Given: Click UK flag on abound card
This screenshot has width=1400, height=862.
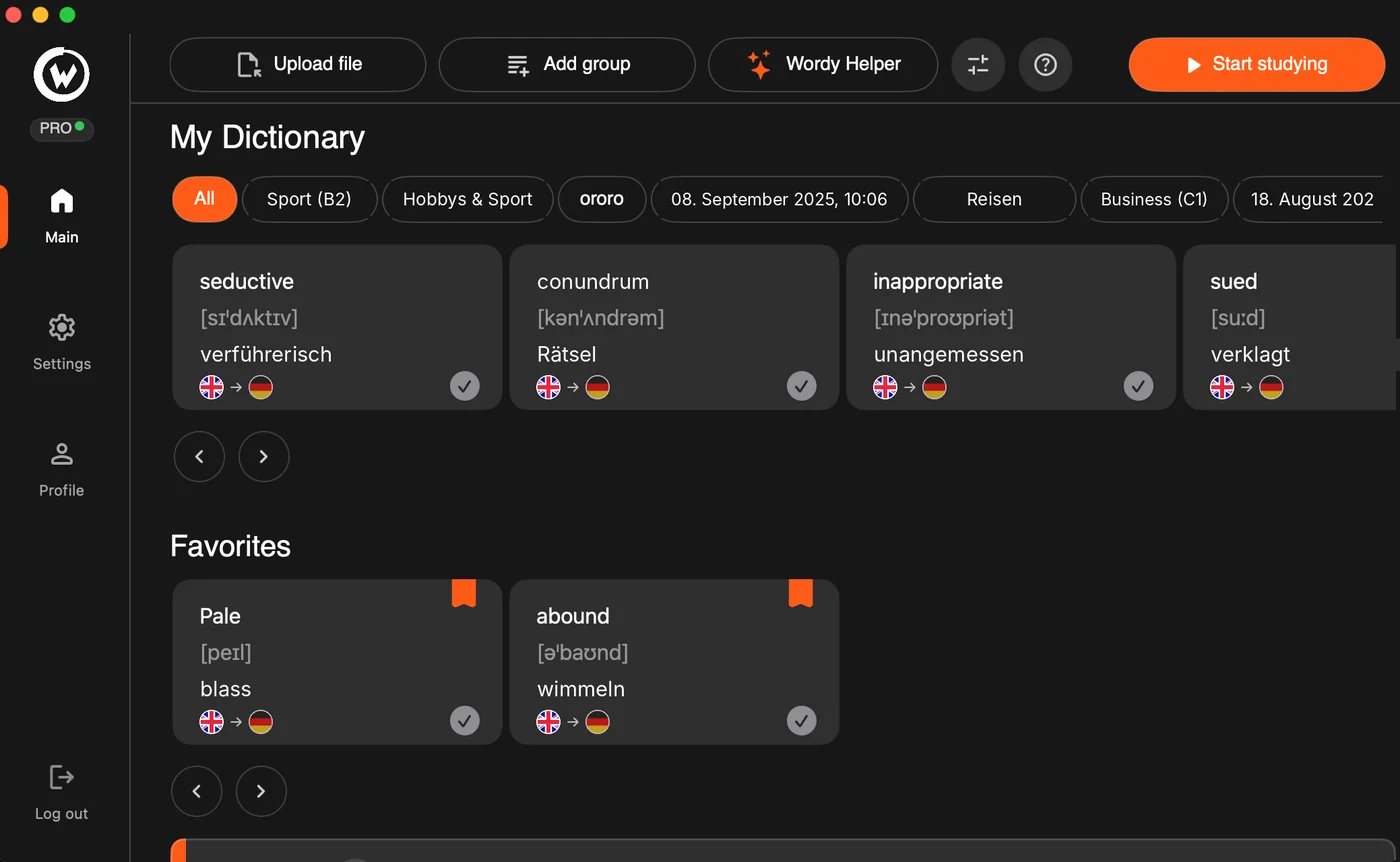Looking at the screenshot, I should [x=548, y=722].
